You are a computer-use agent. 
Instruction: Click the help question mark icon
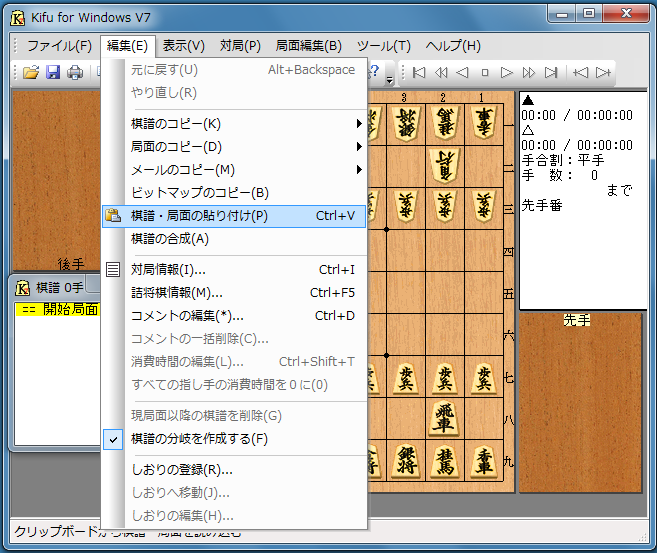coord(375,72)
